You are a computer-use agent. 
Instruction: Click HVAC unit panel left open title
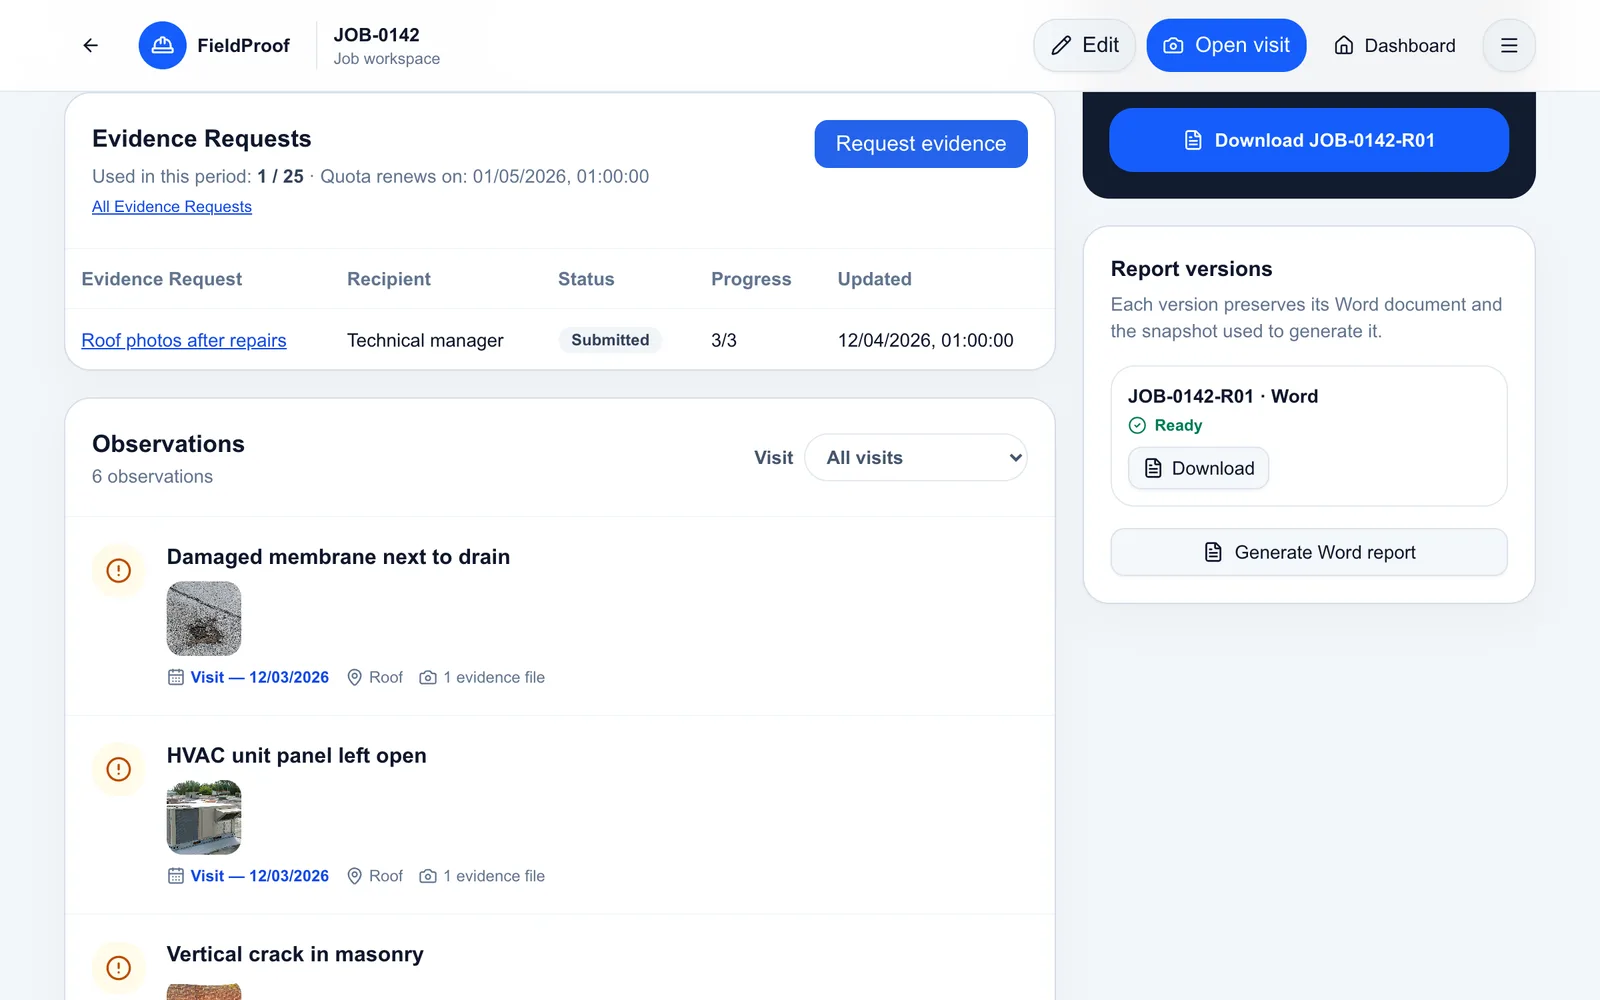pyautogui.click(x=296, y=756)
